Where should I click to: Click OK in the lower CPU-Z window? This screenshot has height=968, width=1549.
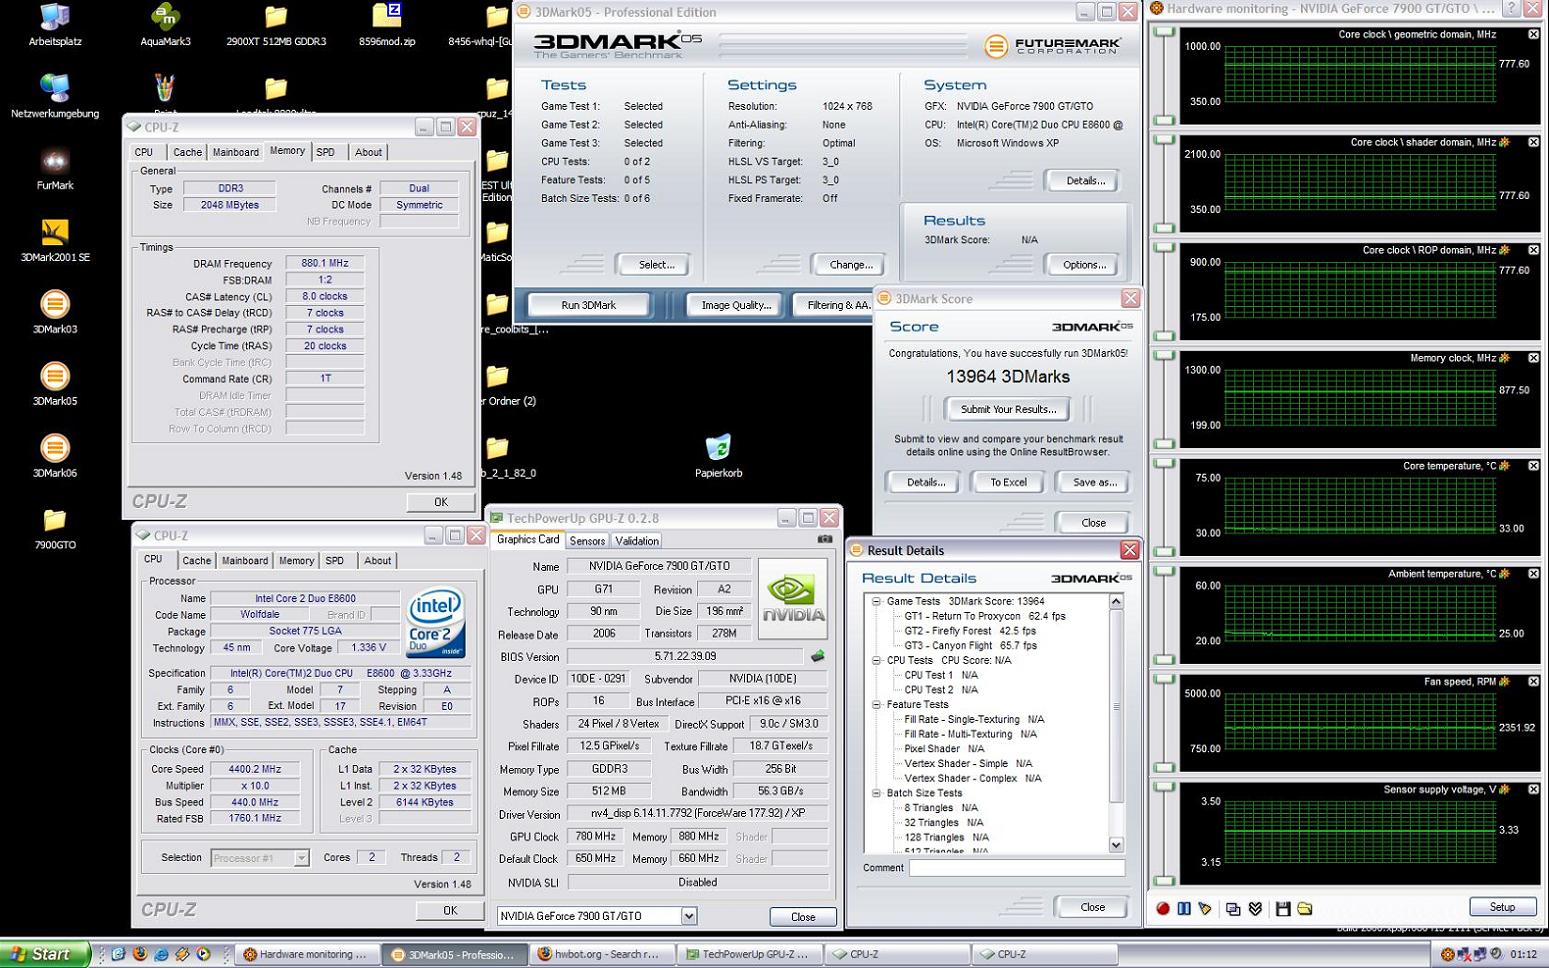tap(449, 910)
